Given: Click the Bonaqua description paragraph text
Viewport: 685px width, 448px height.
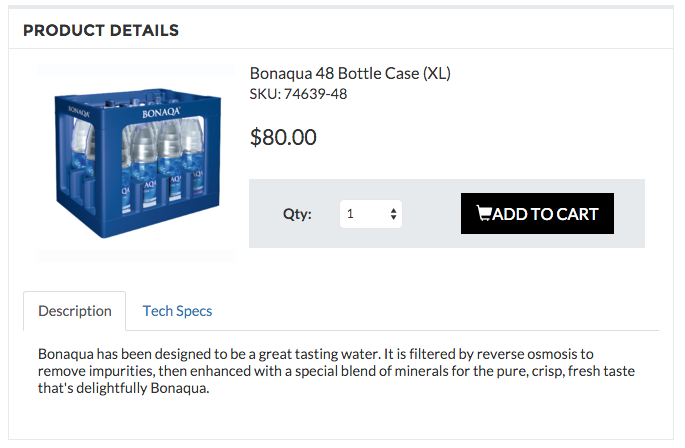Looking at the screenshot, I should pyautogui.click(x=336, y=371).
